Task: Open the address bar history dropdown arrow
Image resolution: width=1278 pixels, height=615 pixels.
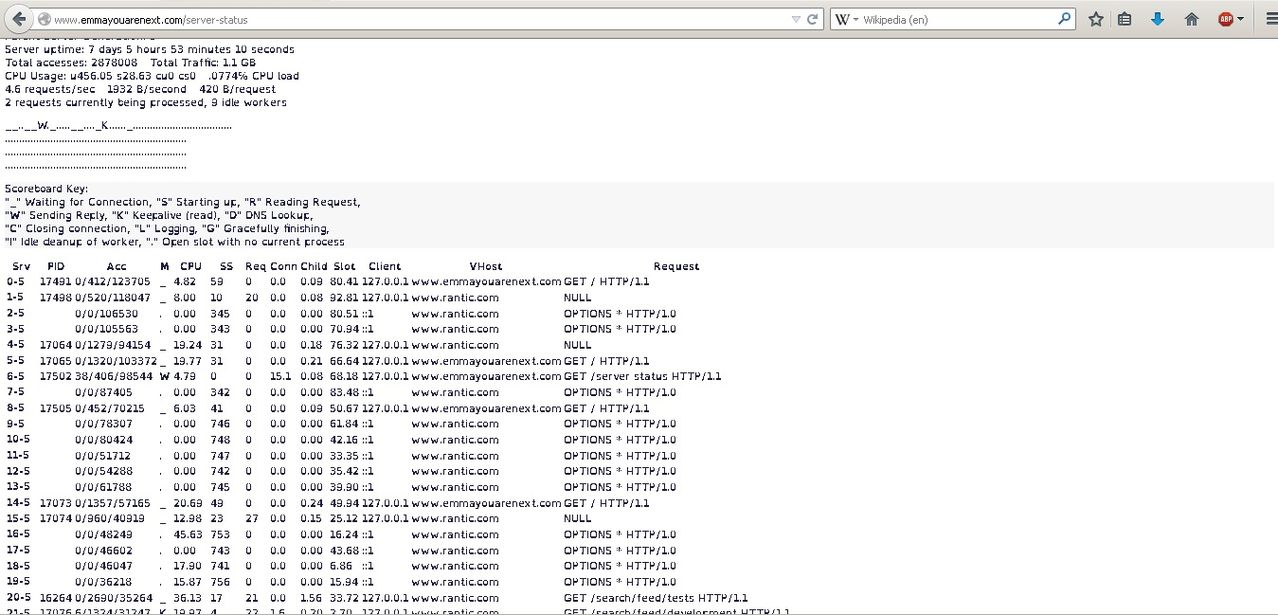Action: tap(796, 19)
